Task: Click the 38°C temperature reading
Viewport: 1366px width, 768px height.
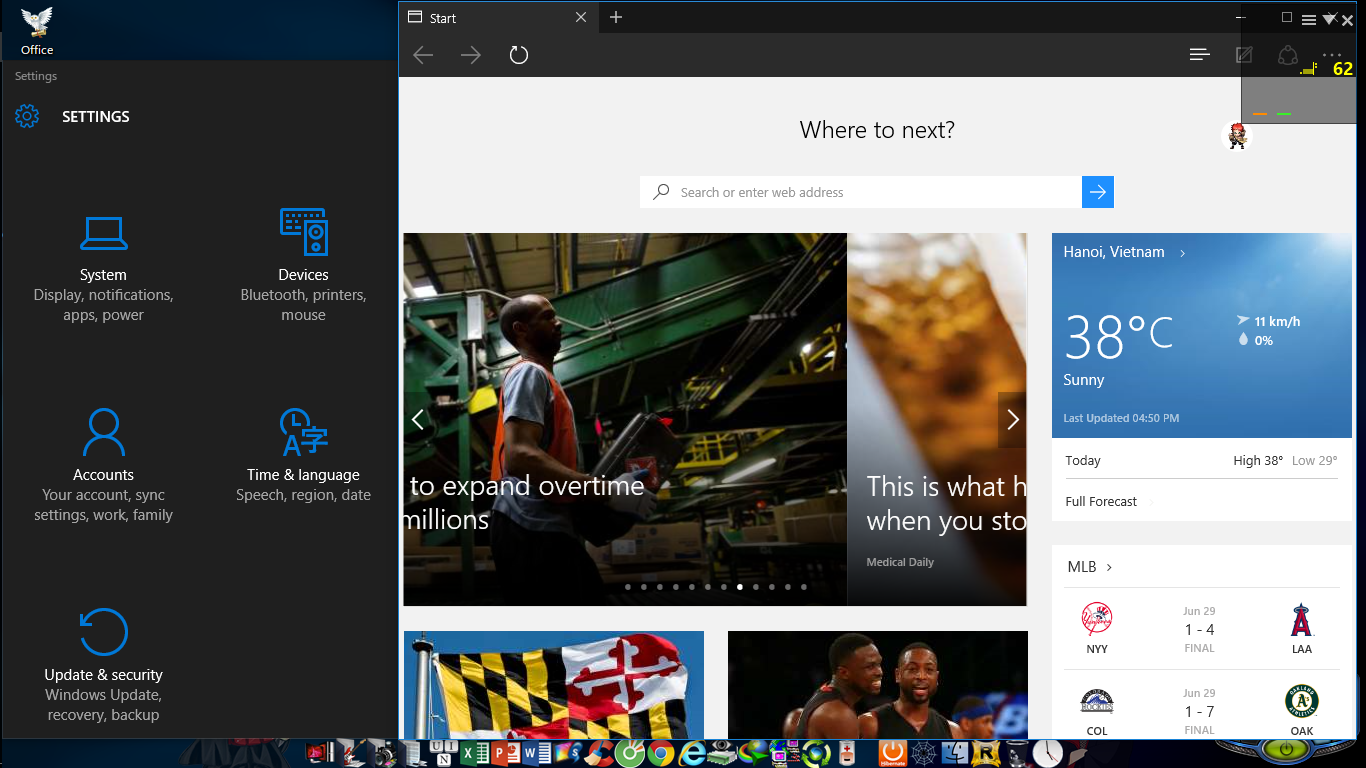Action: point(1118,336)
